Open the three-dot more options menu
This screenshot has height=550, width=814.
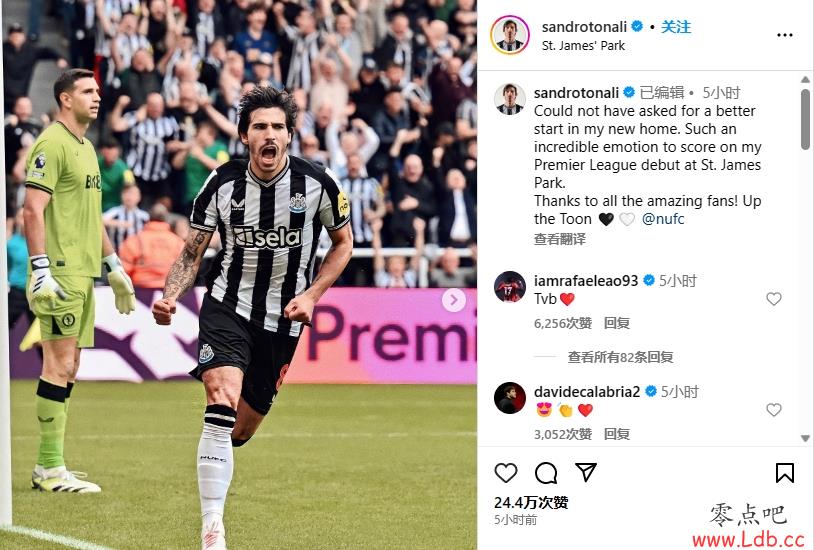[x=784, y=35]
